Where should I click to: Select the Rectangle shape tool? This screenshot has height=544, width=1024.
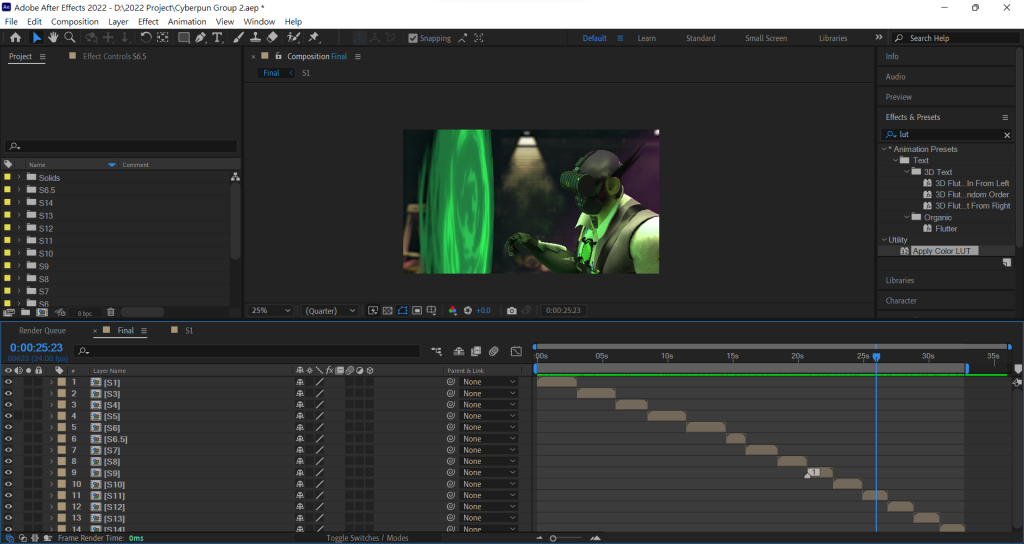(x=184, y=38)
